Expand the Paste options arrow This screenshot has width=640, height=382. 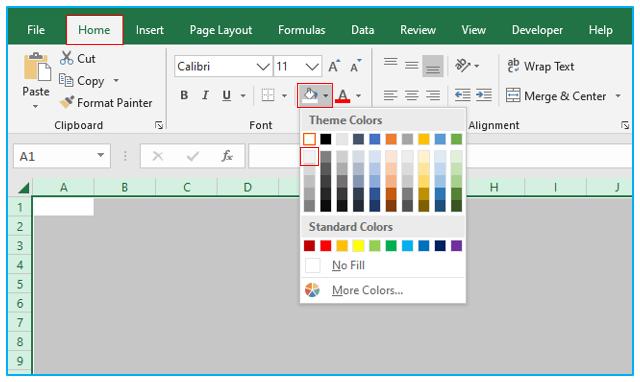[36, 107]
